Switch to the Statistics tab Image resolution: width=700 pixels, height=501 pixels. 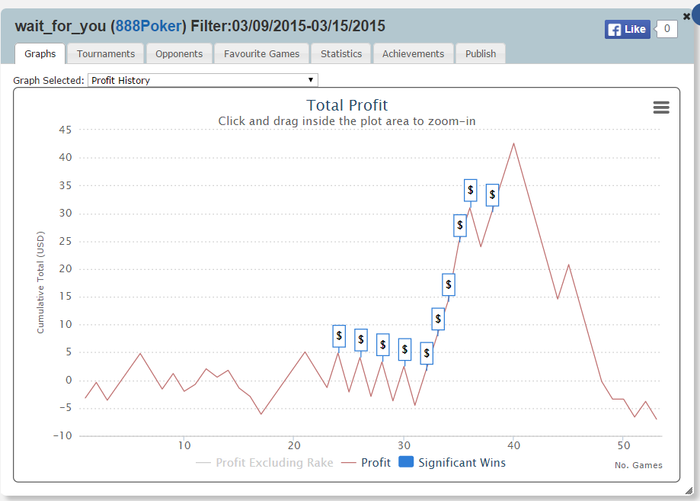(x=341, y=54)
